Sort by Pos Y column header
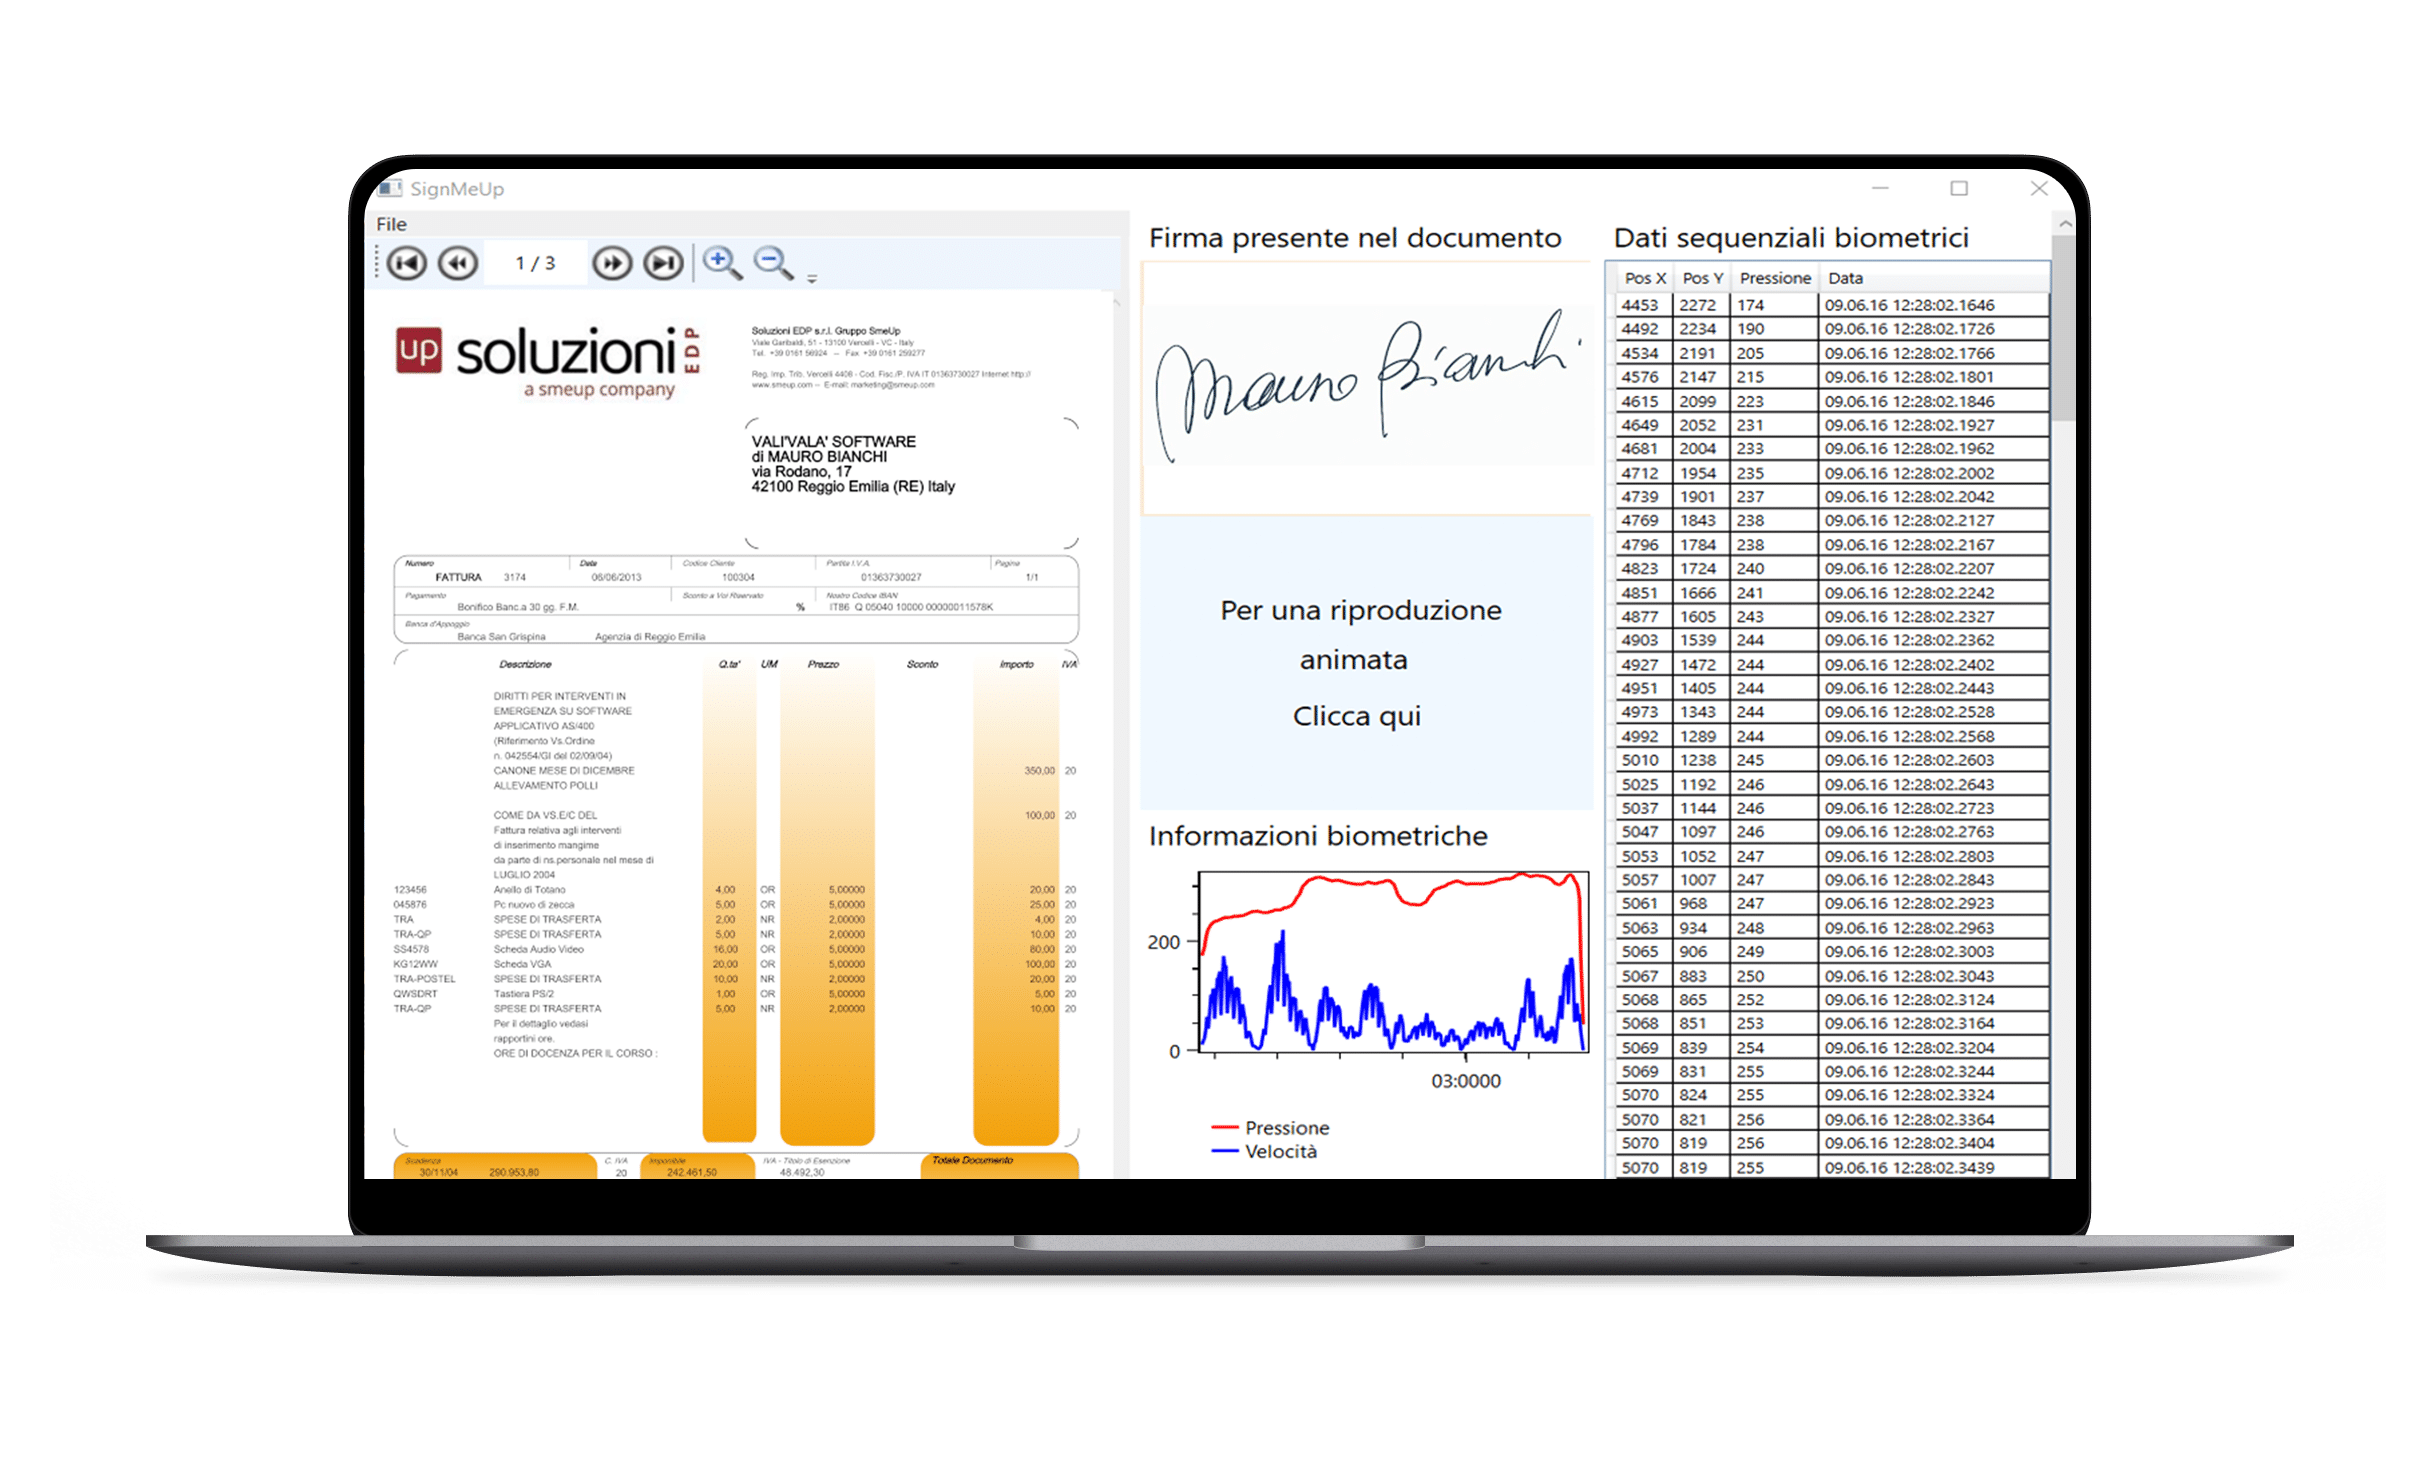This screenshot has height=1463, width=2435. 1702,278
